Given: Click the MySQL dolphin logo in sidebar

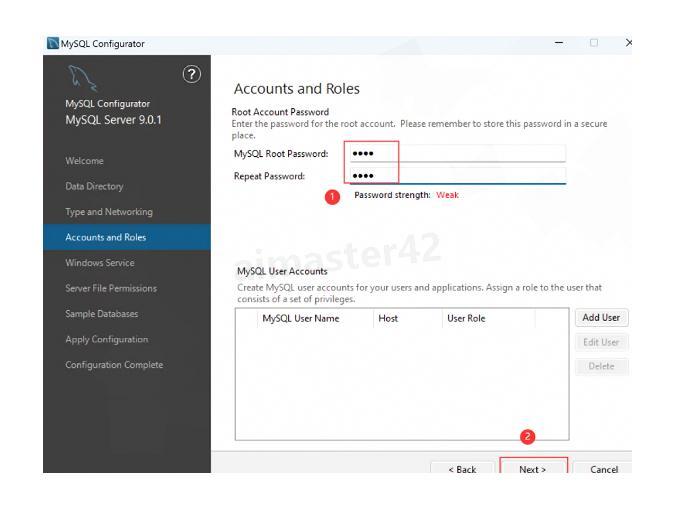Looking at the screenshot, I should click(81, 78).
